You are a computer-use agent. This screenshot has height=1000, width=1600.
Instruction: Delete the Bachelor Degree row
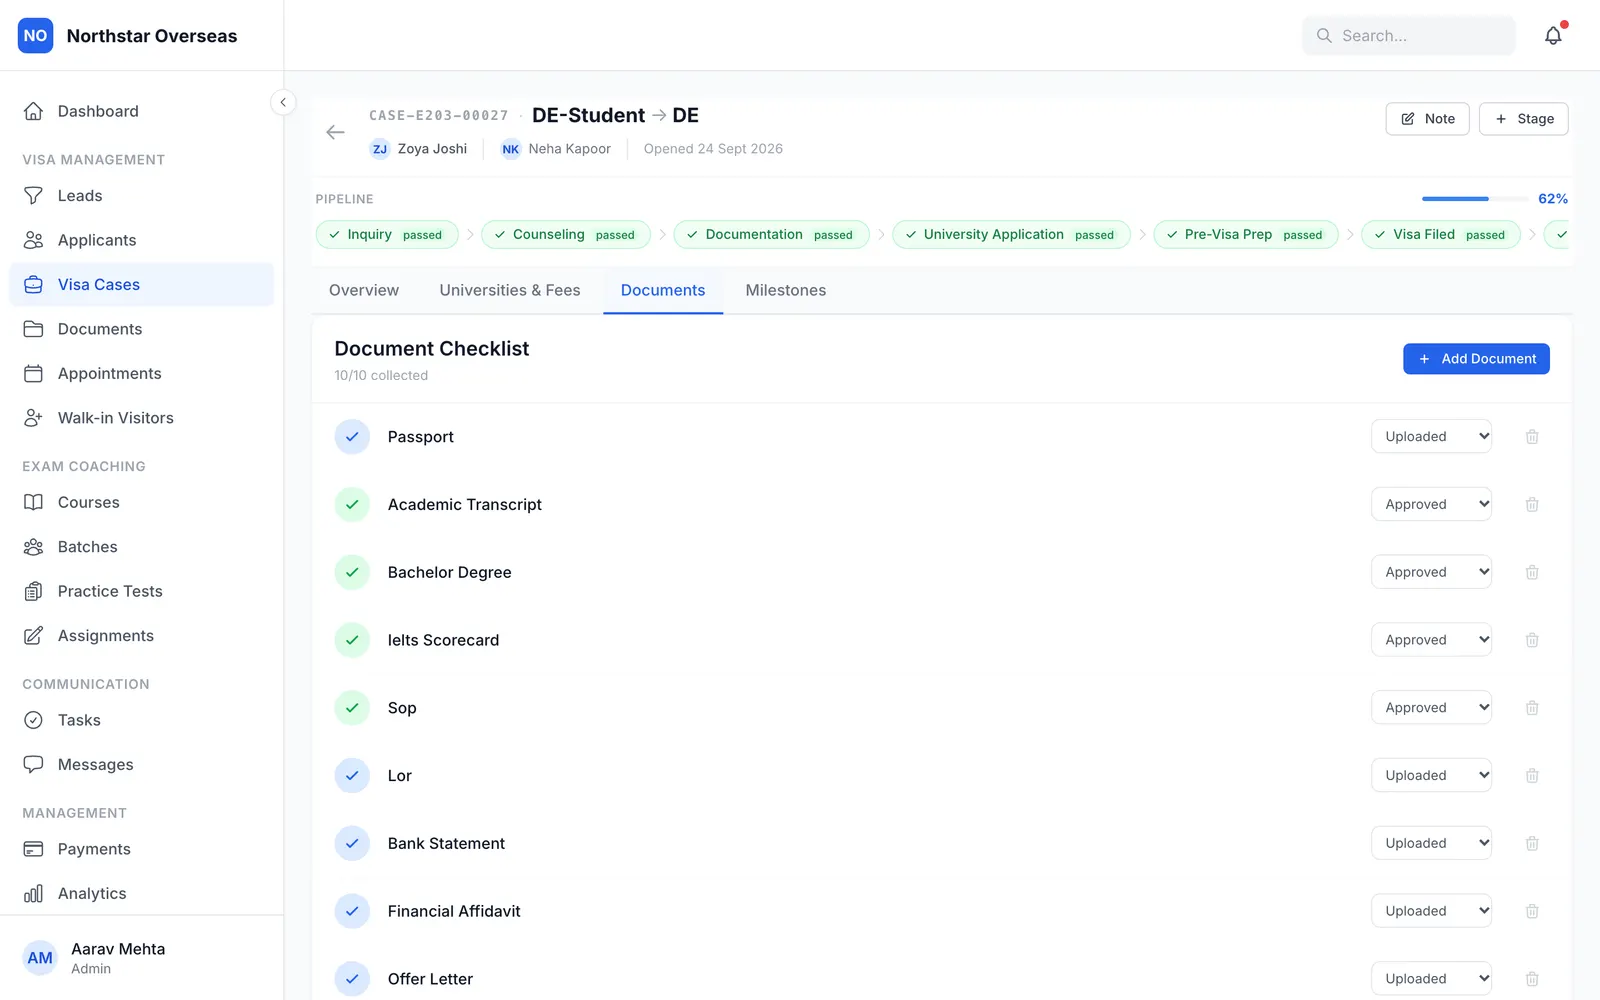[x=1532, y=572]
